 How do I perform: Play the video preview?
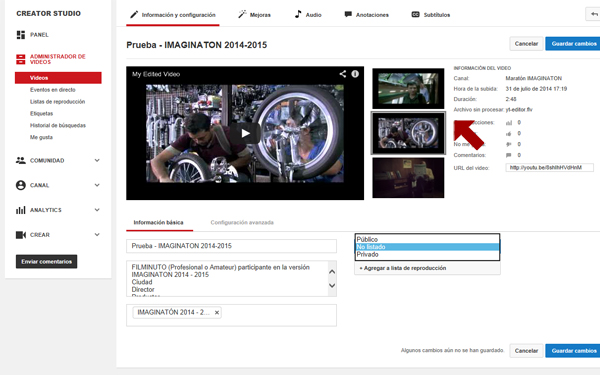click(x=245, y=133)
